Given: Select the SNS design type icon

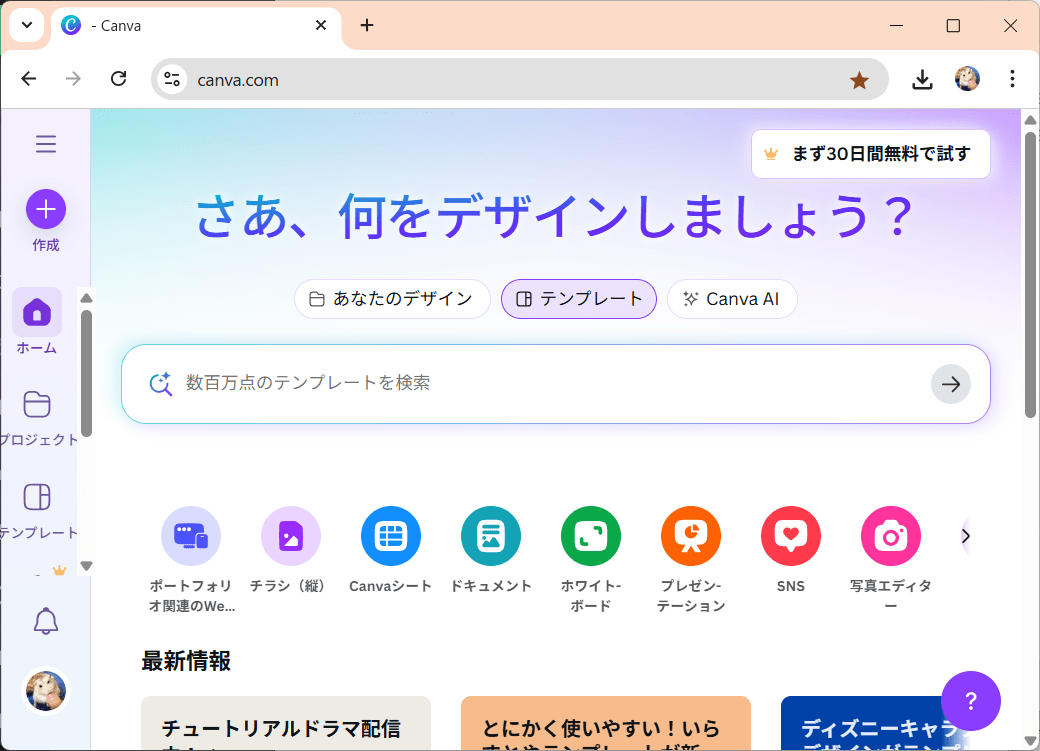Looking at the screenshot, I should tap(791, 536).
